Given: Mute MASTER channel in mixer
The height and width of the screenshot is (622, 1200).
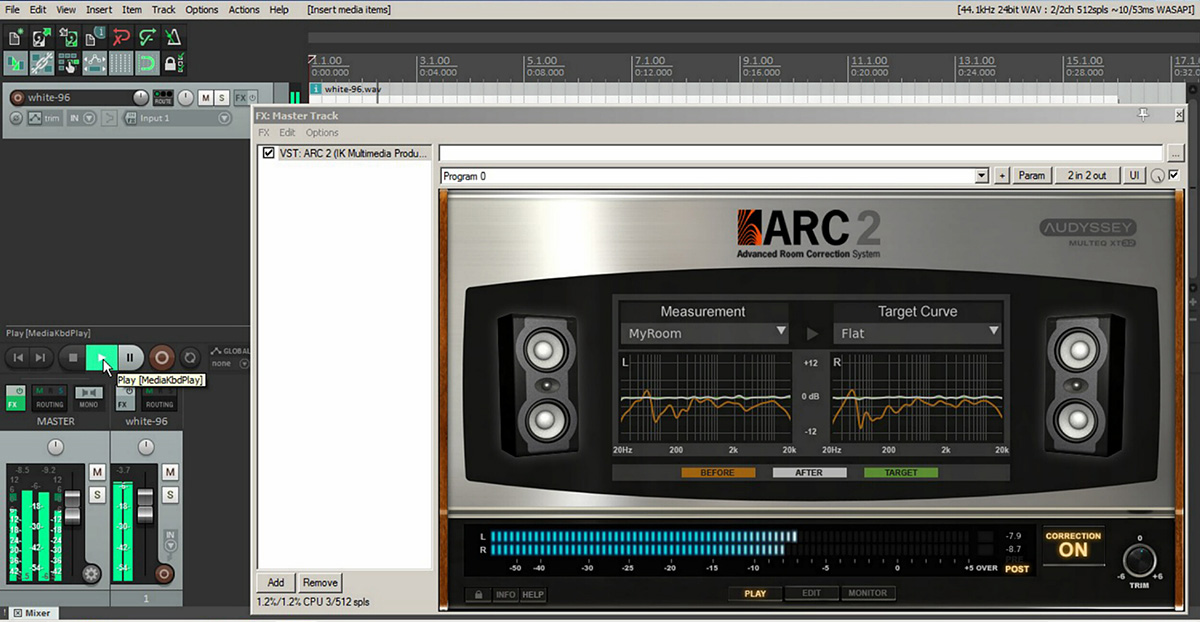Looking at the screenshot, I should tap(97, 472).
